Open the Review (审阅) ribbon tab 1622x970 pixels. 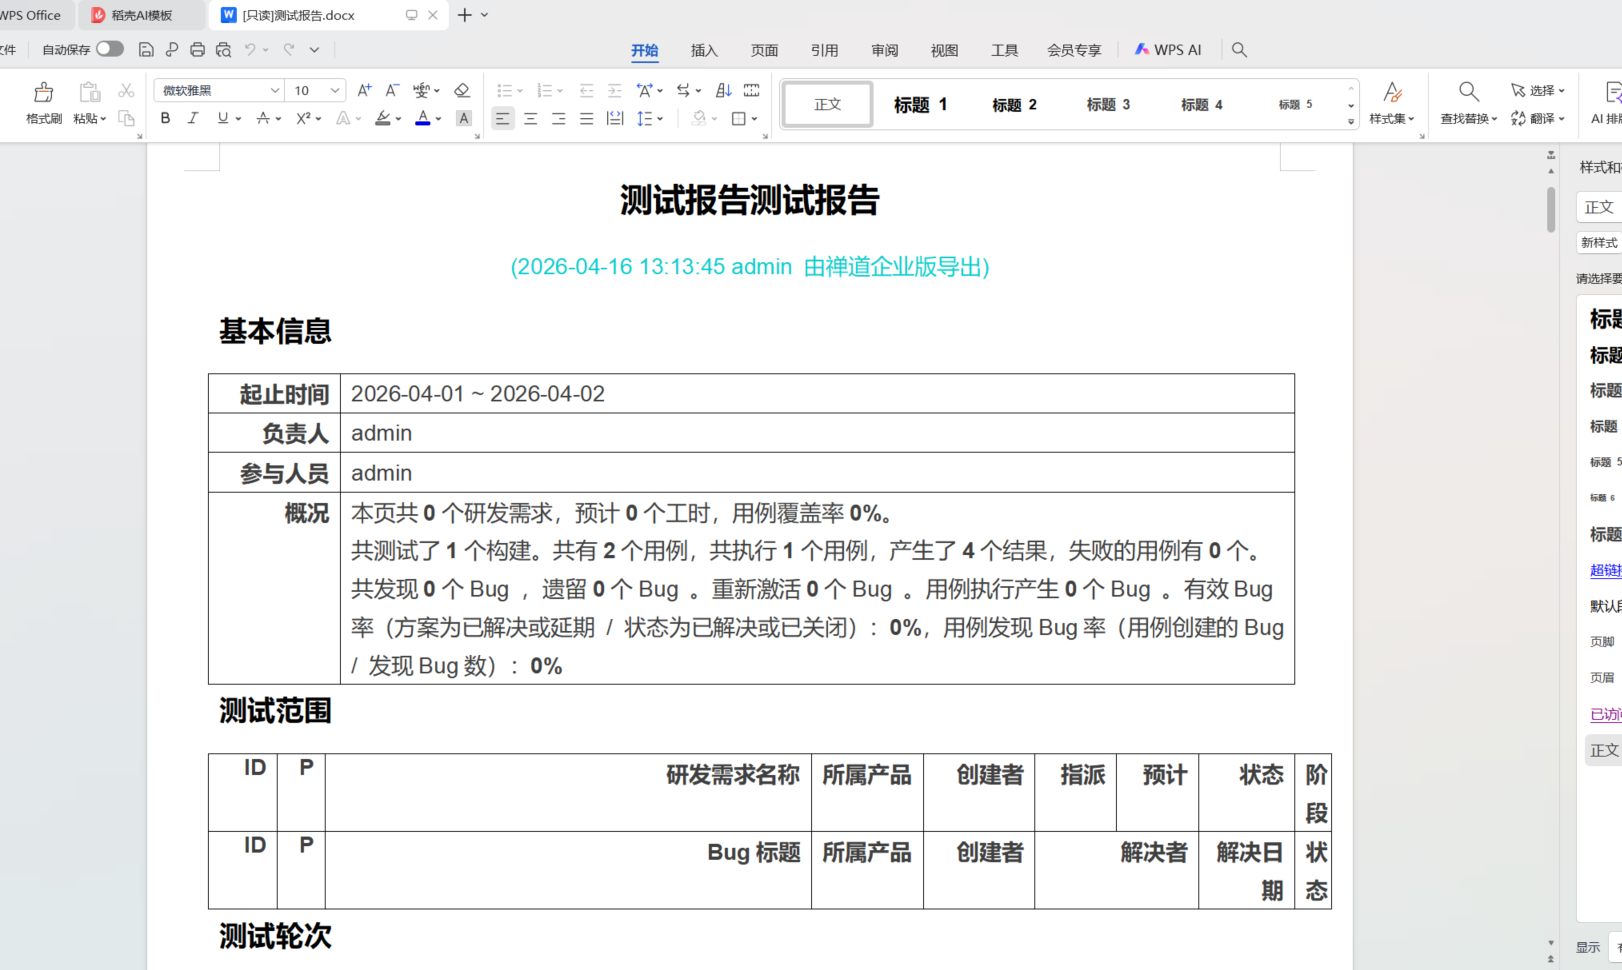884,50
